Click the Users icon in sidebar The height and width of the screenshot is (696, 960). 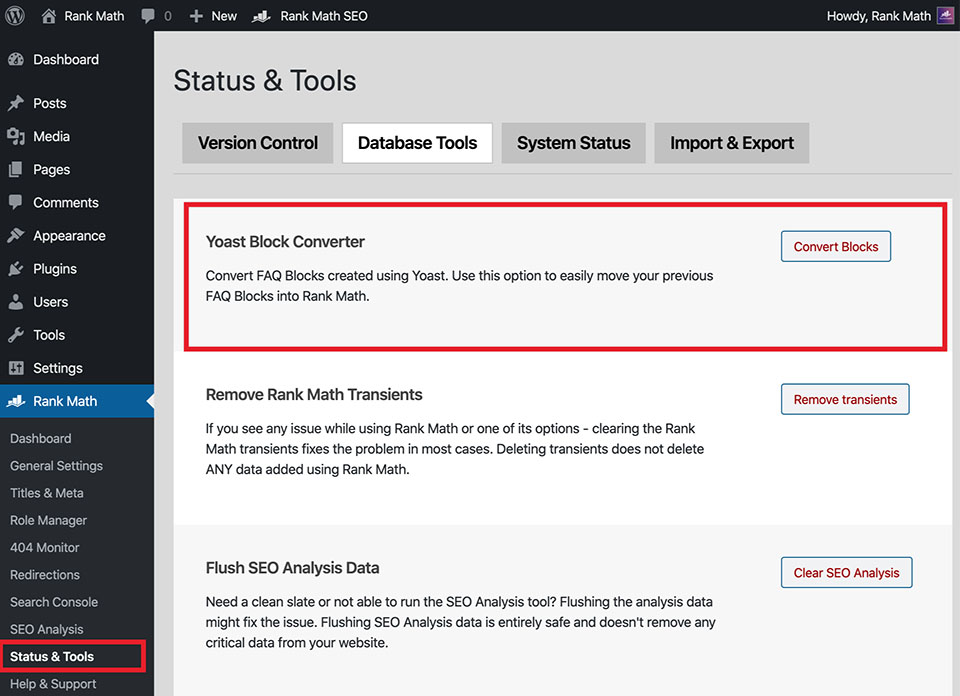pyautogui.click(x=16, y=302)
